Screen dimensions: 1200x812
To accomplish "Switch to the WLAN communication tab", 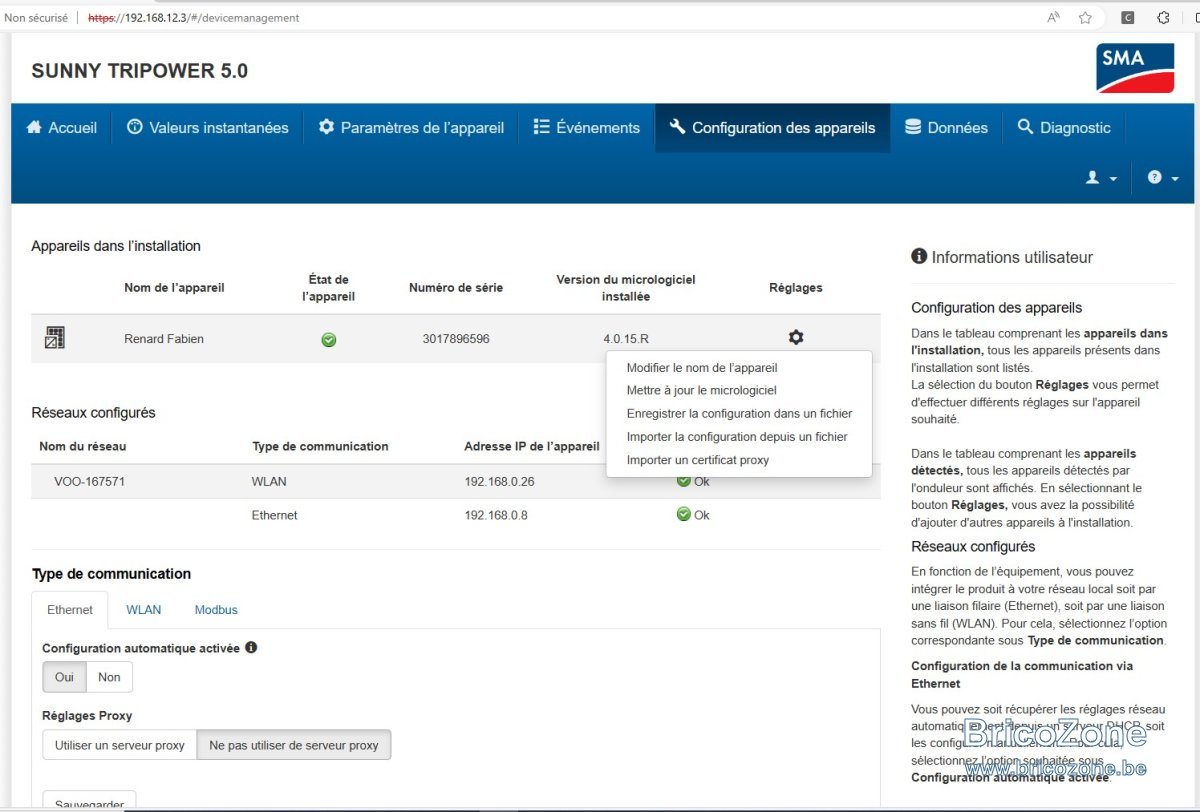I will tap(144, 610).
